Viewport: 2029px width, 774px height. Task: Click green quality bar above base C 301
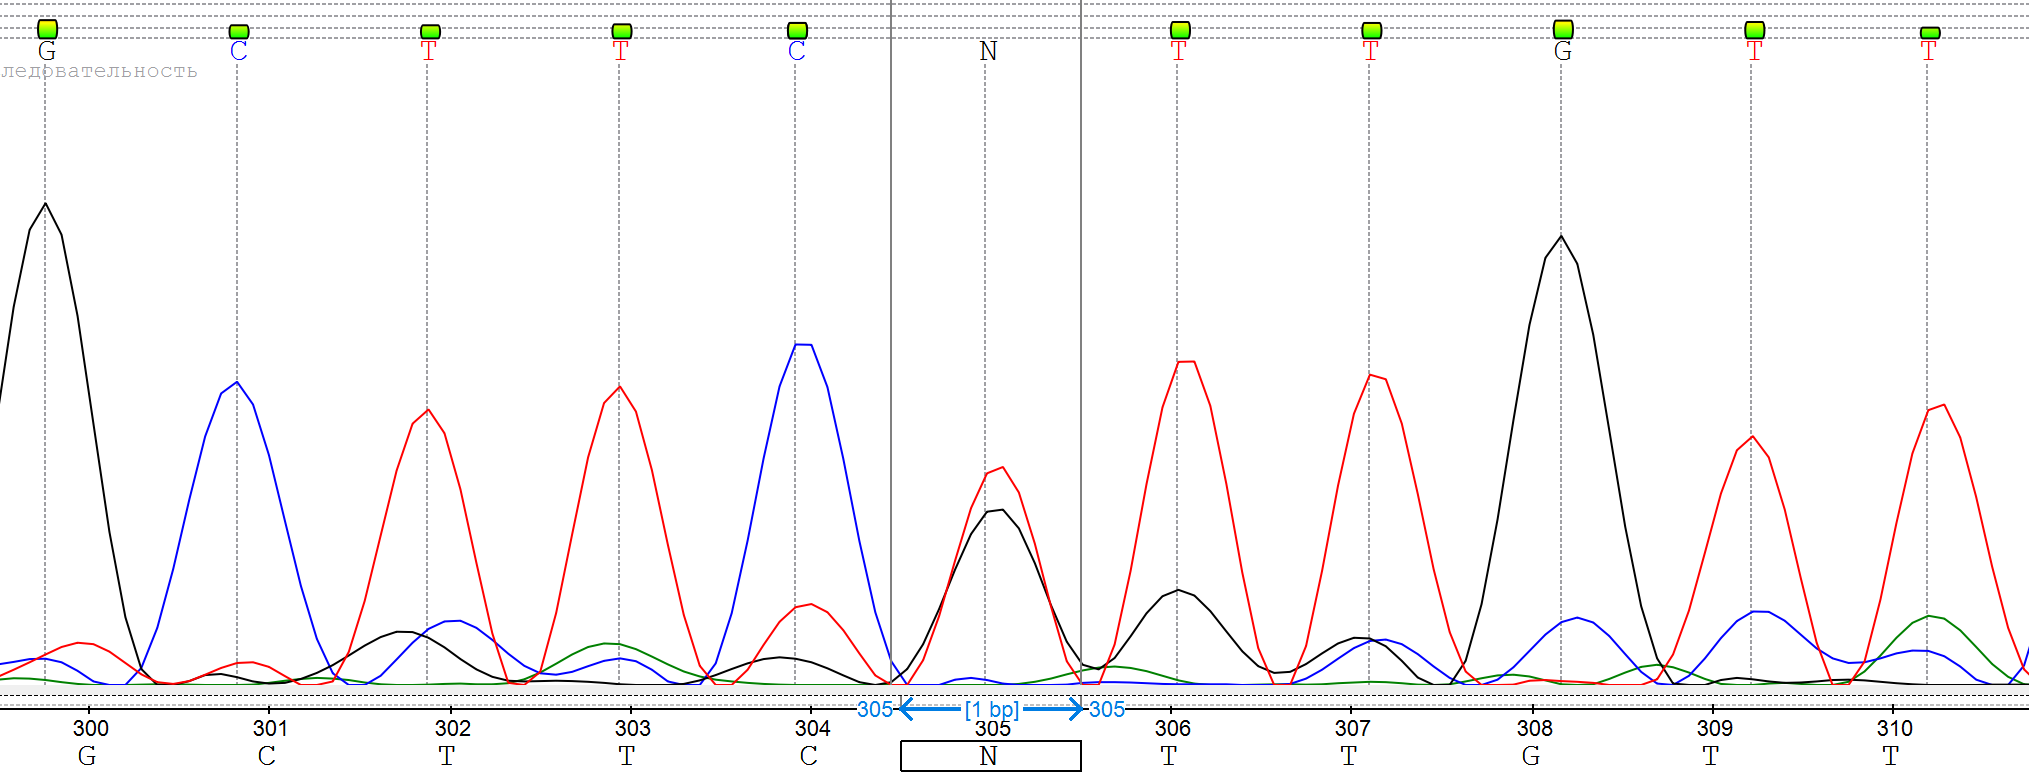click(x=239, y=32)
